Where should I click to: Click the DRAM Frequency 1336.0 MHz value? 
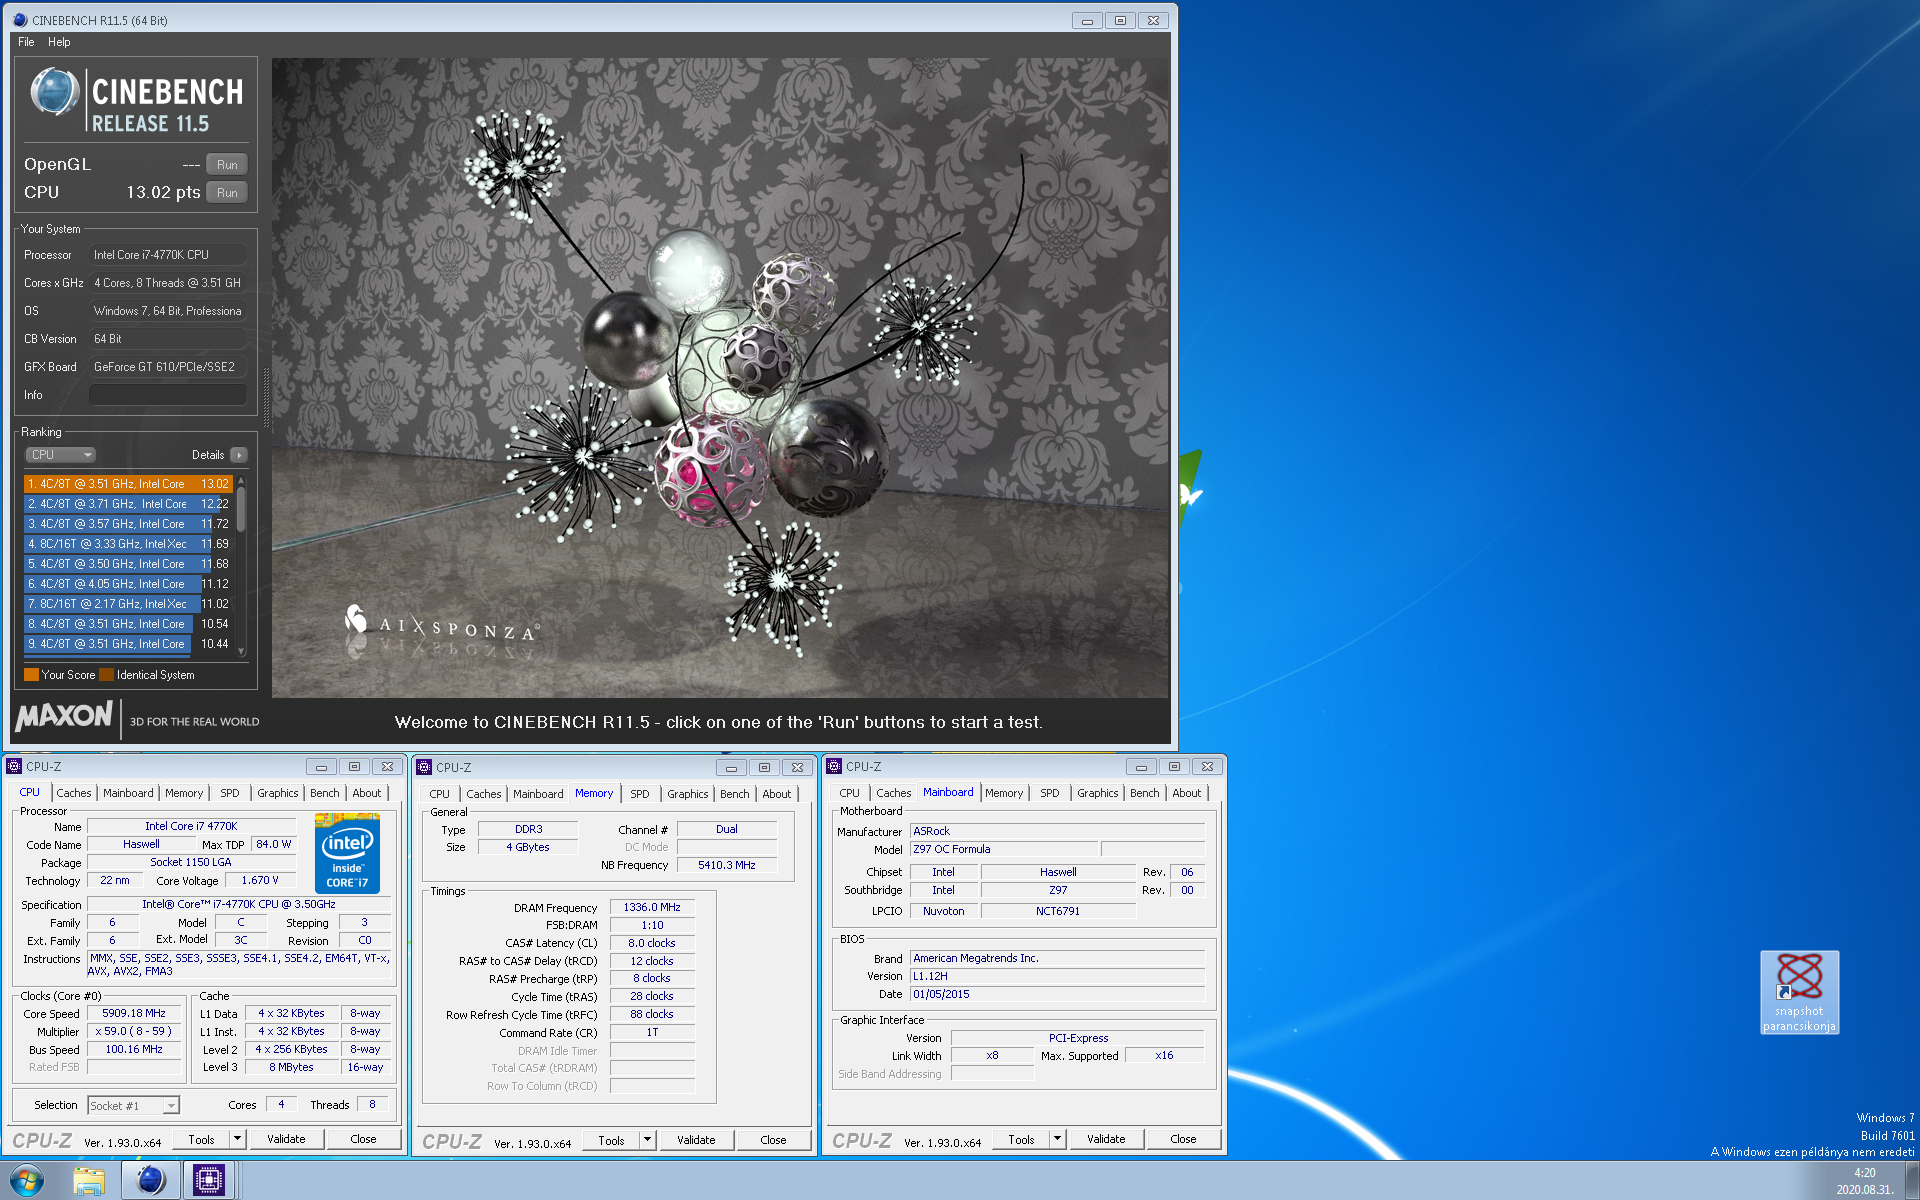click(x=652, y=907)
